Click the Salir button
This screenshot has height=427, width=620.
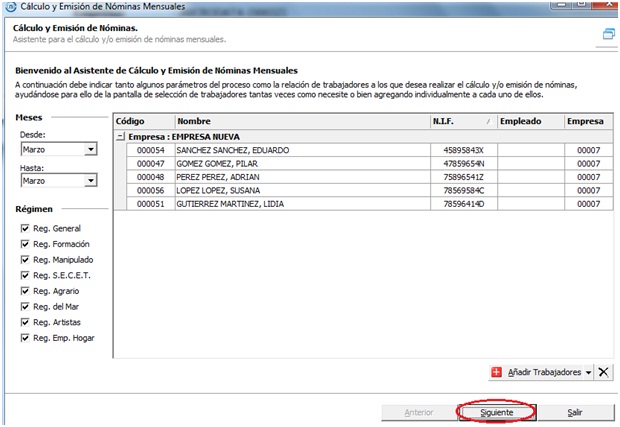pos(575,413)
